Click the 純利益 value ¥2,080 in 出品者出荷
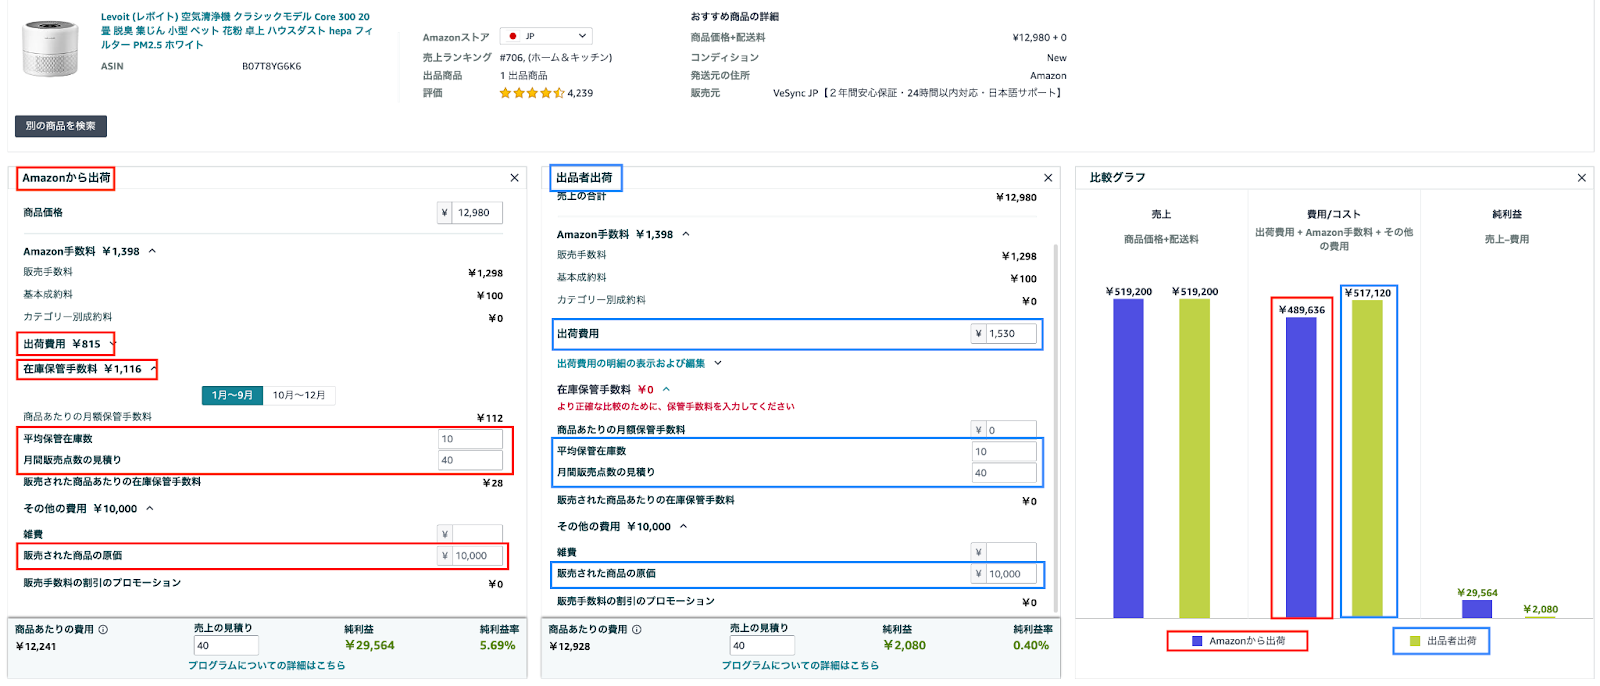Image resolution: width=1600 pixels, height=686 pixels. click(x=904, y=646)
